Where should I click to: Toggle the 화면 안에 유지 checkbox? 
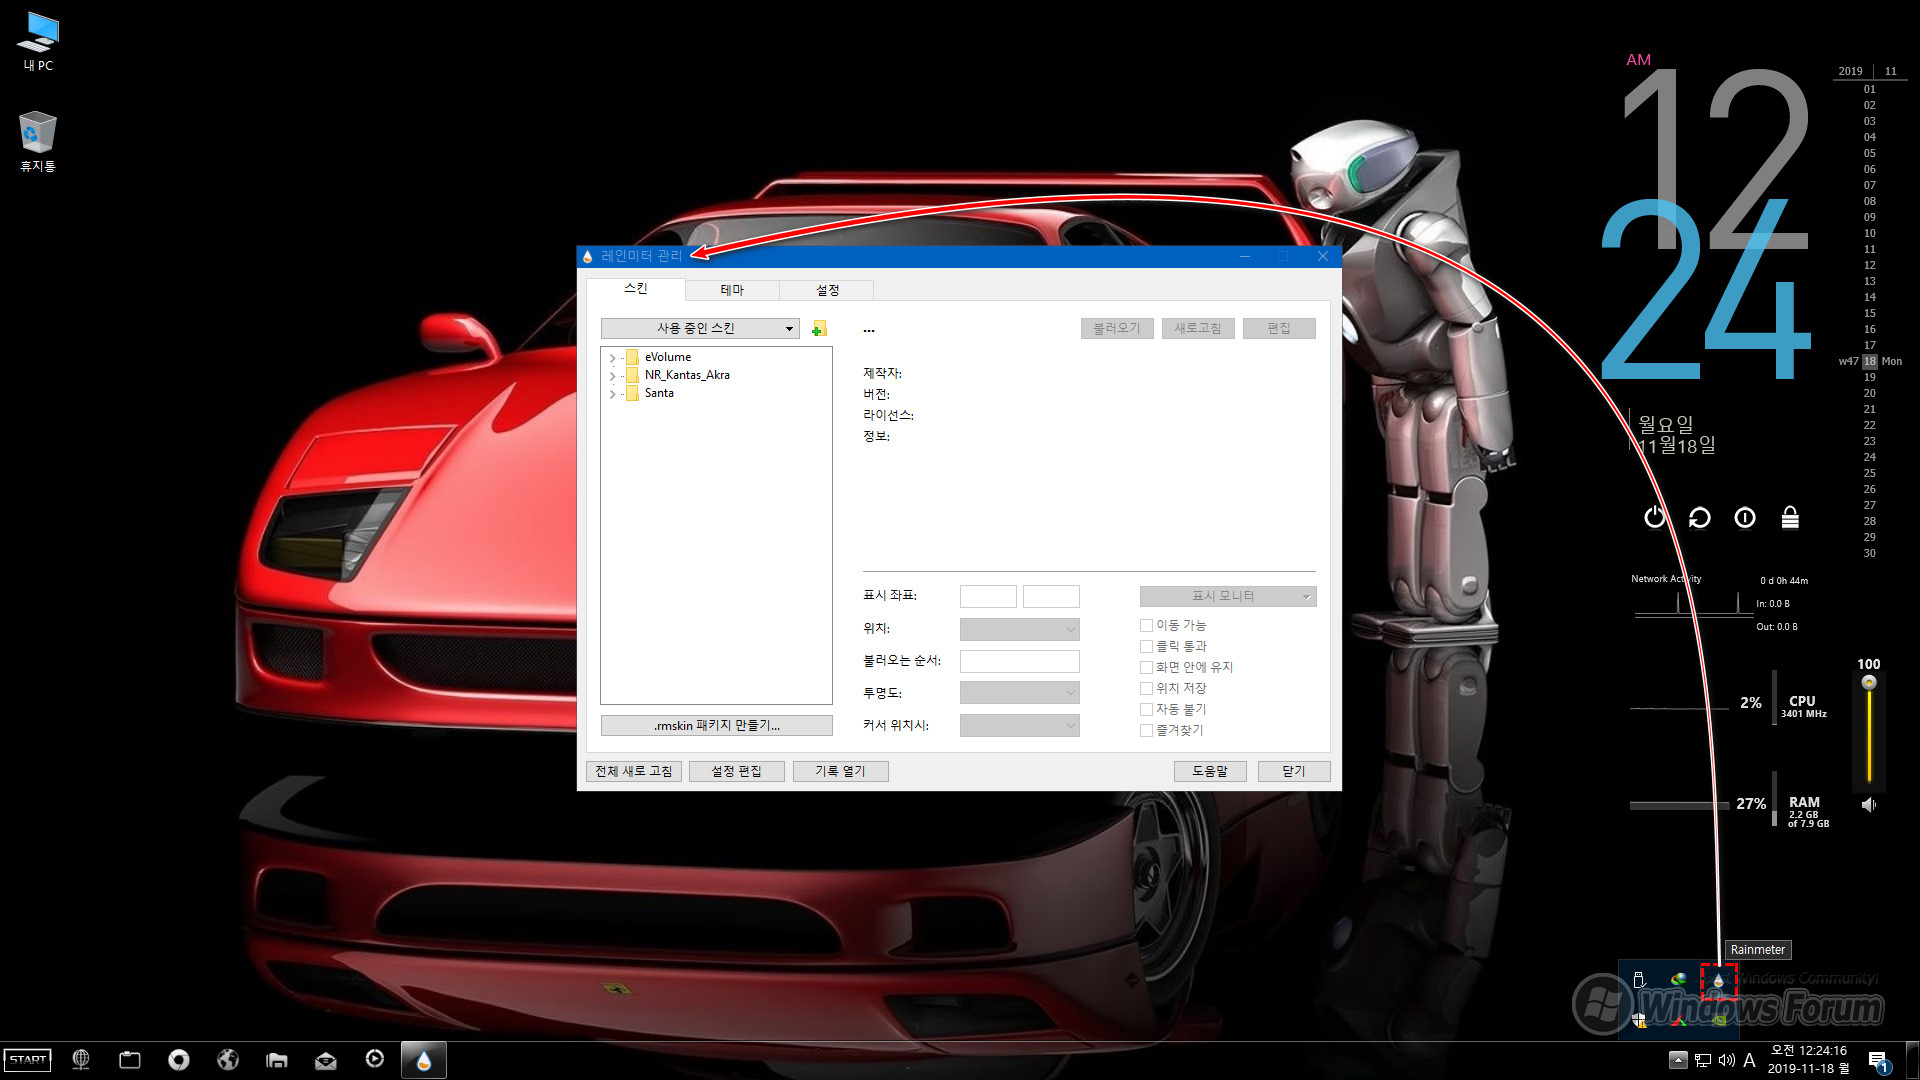click(1146, 667)
